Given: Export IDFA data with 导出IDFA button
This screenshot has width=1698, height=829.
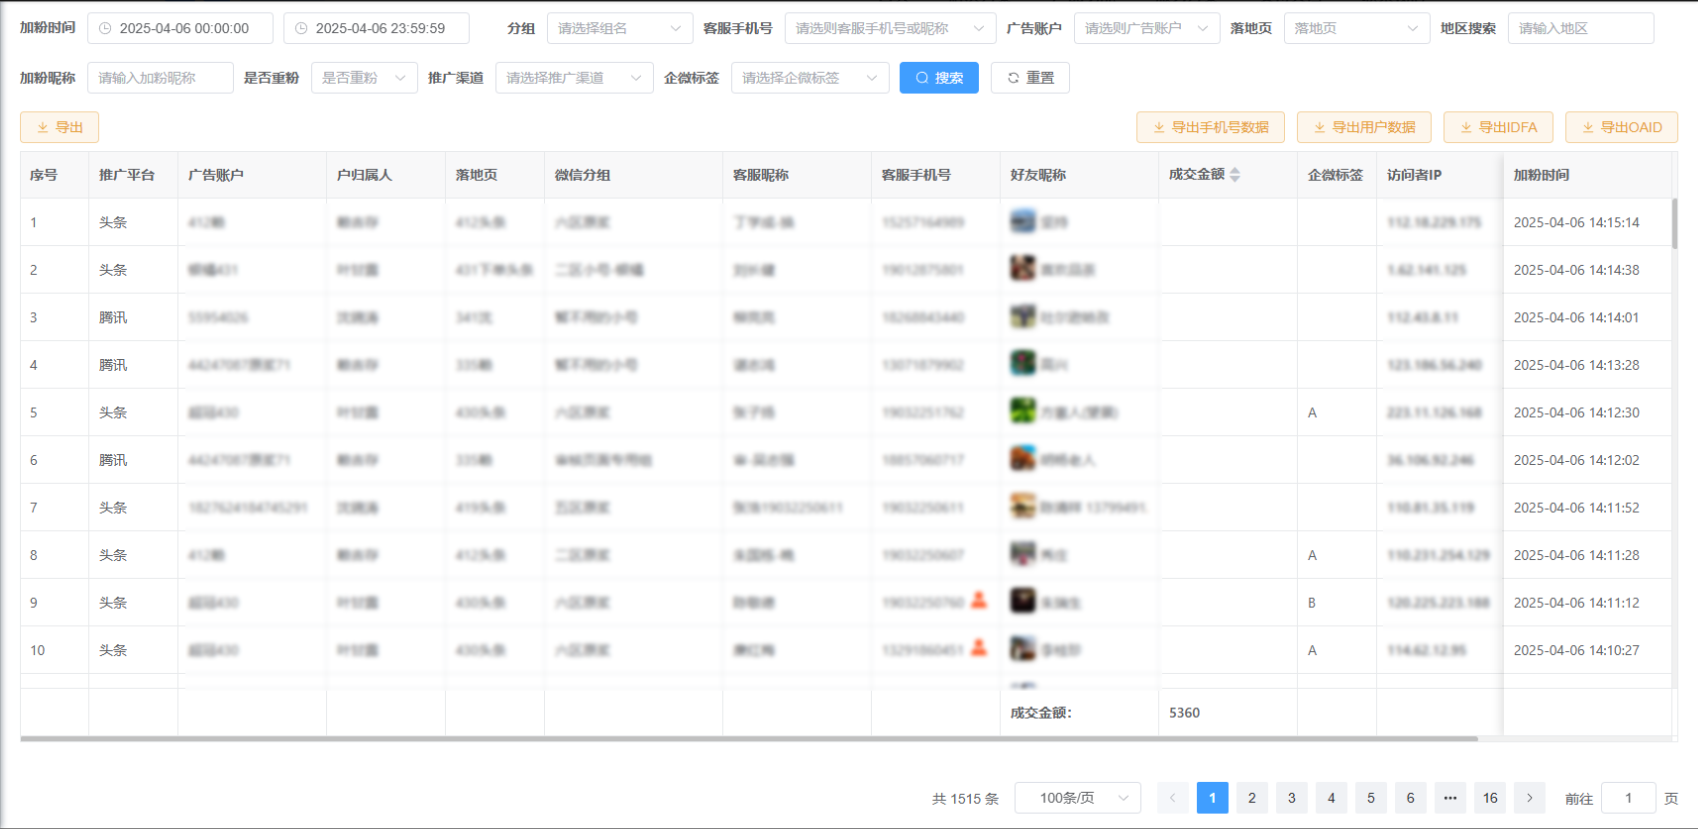Looking at the screenshot, I should tap(1497, 127).
